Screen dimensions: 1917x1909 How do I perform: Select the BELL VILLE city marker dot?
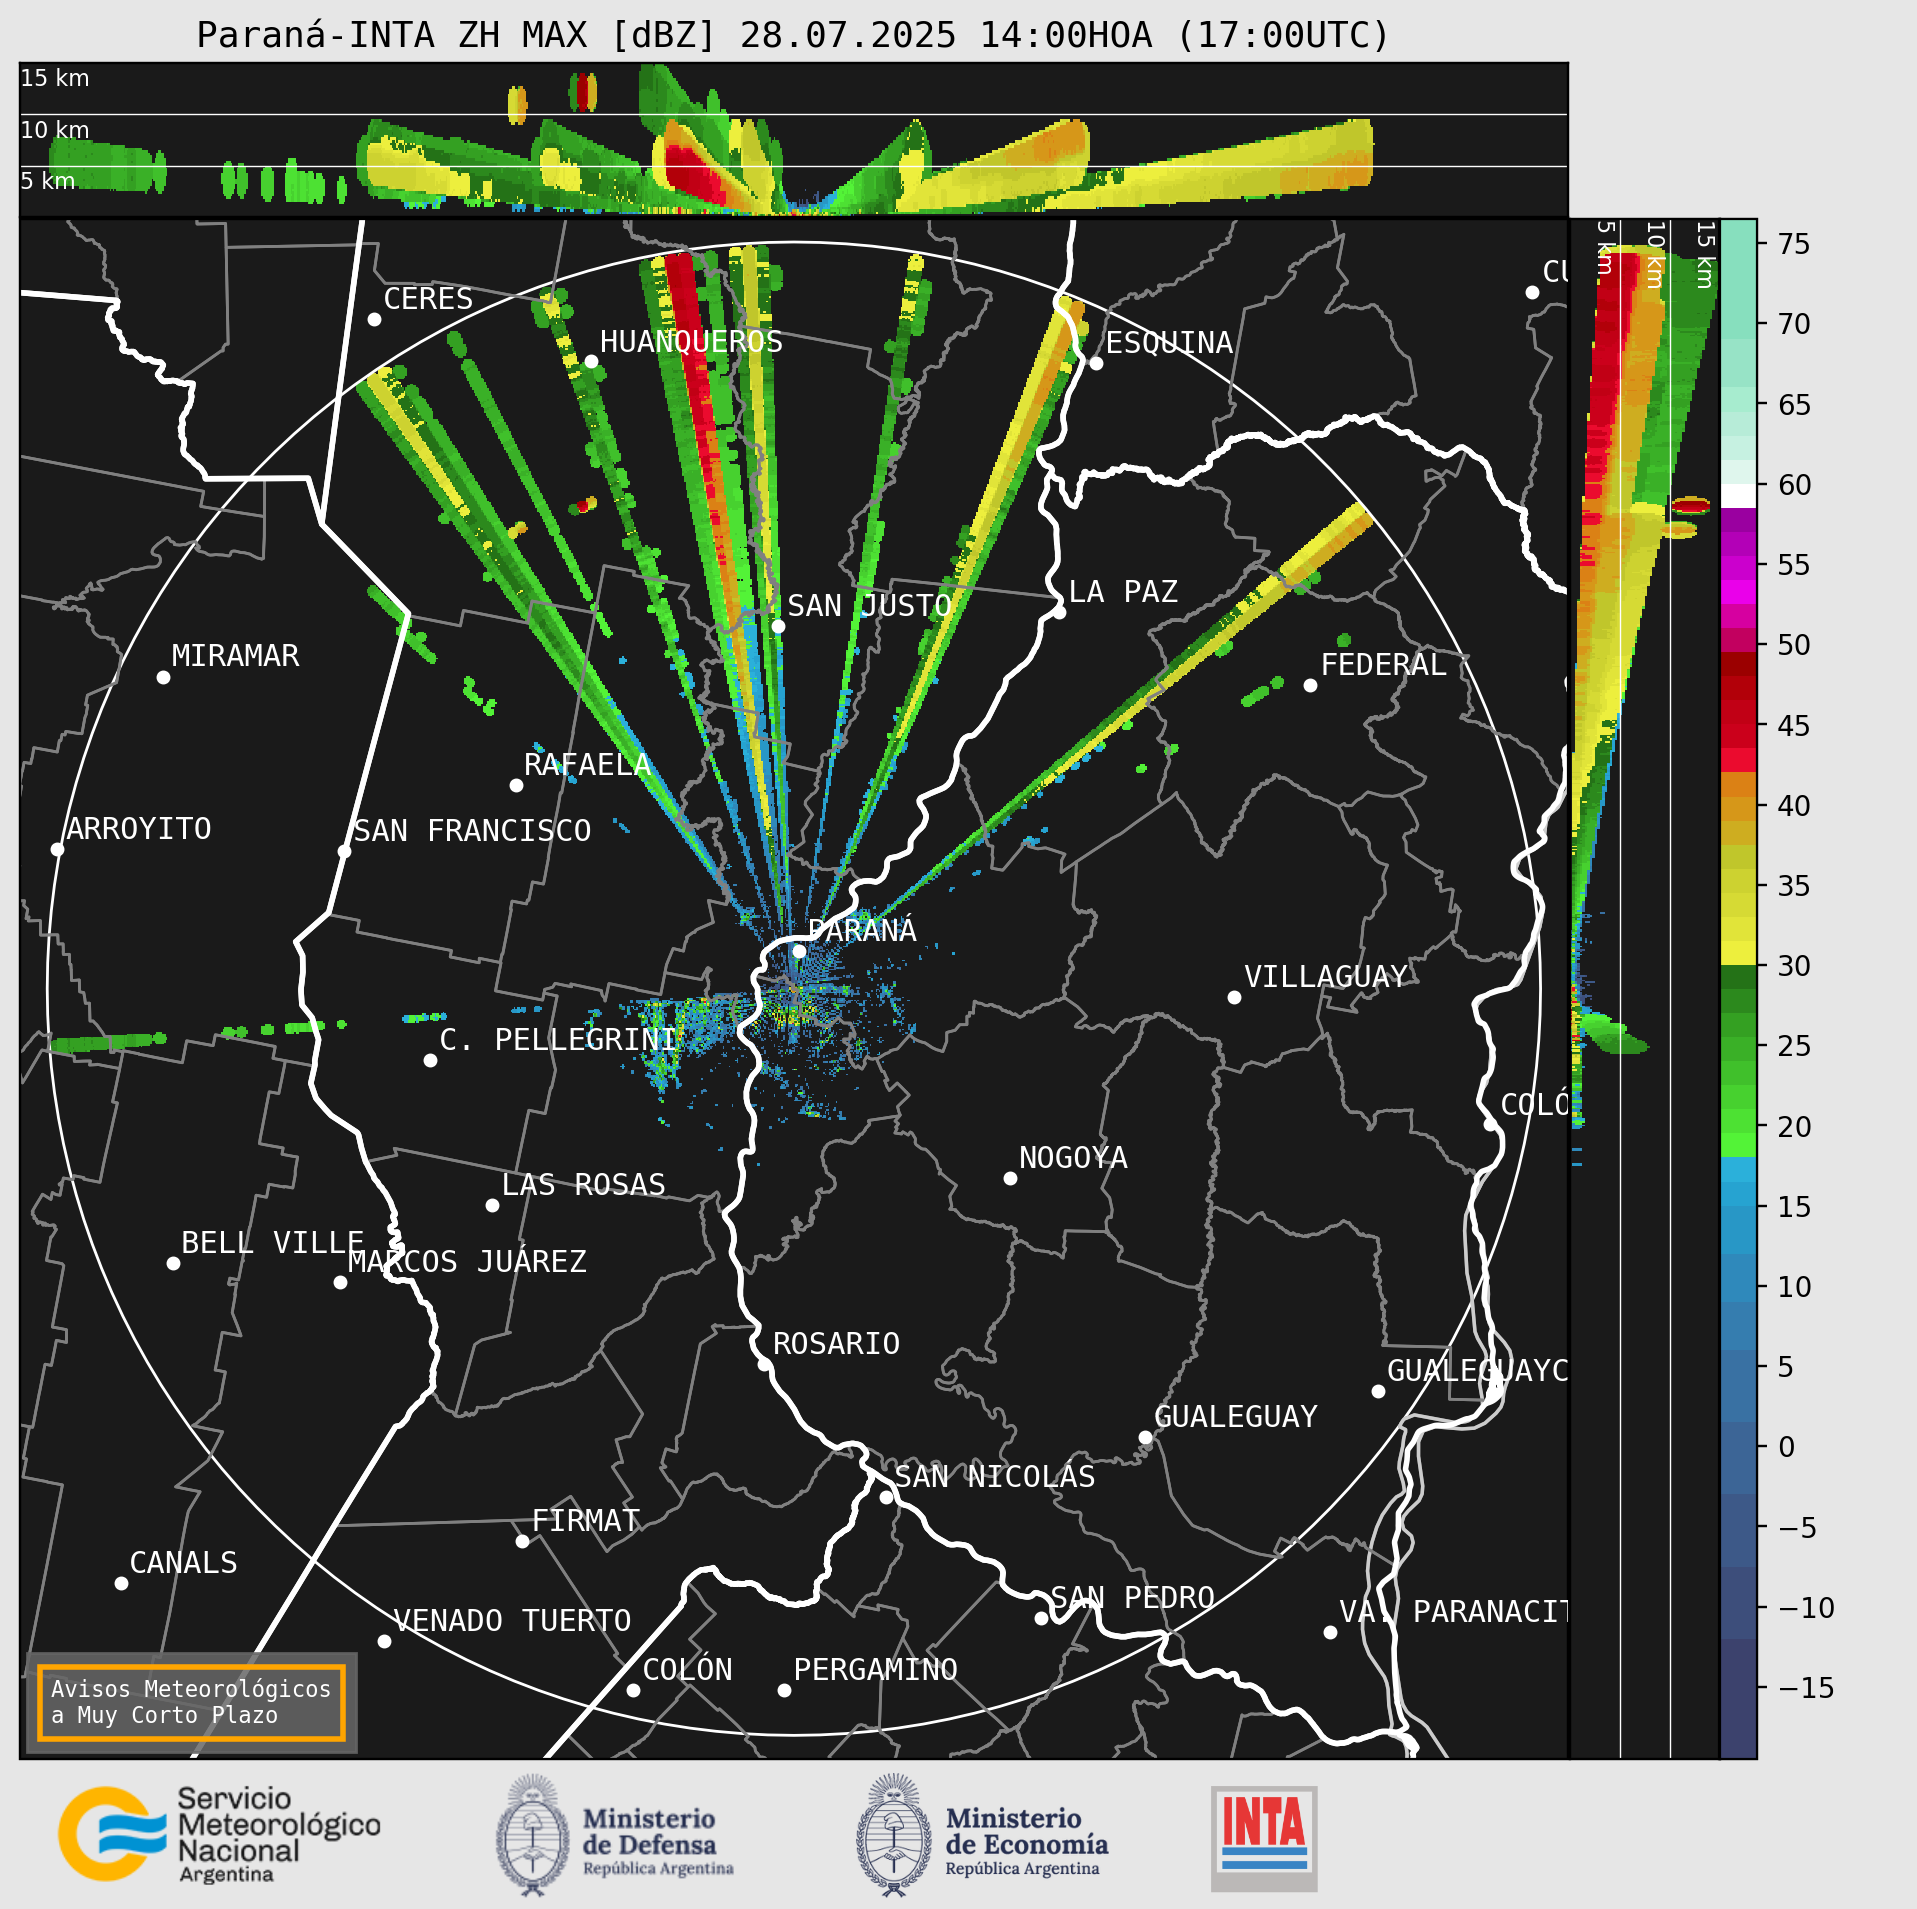click(173, 1263)
